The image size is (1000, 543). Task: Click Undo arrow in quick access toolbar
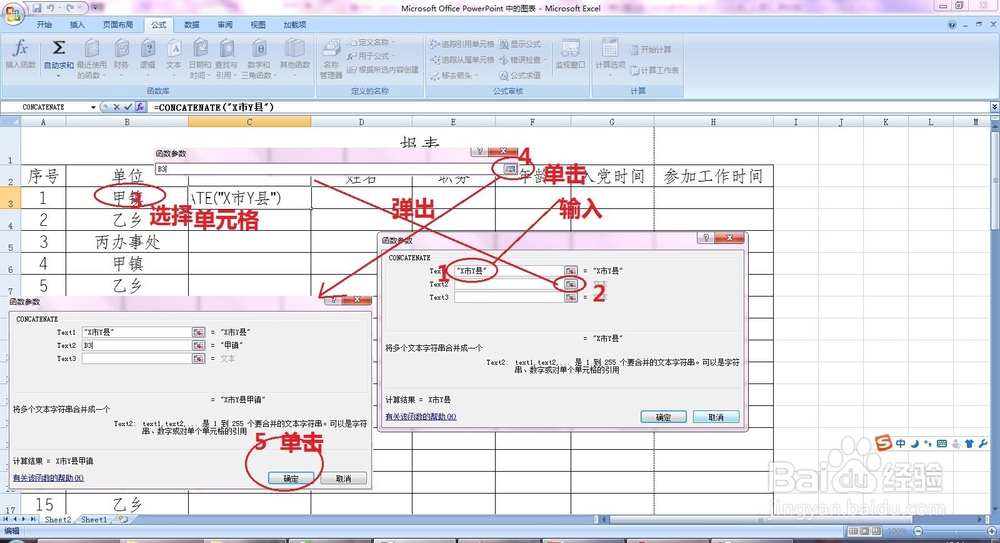(51, 8)
